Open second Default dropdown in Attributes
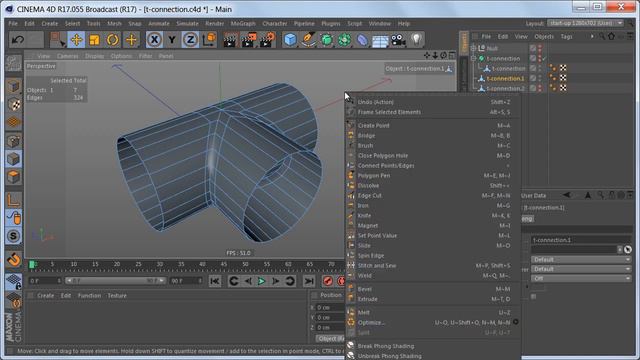This screenshot has height=360, width=640. coord(580,269)
